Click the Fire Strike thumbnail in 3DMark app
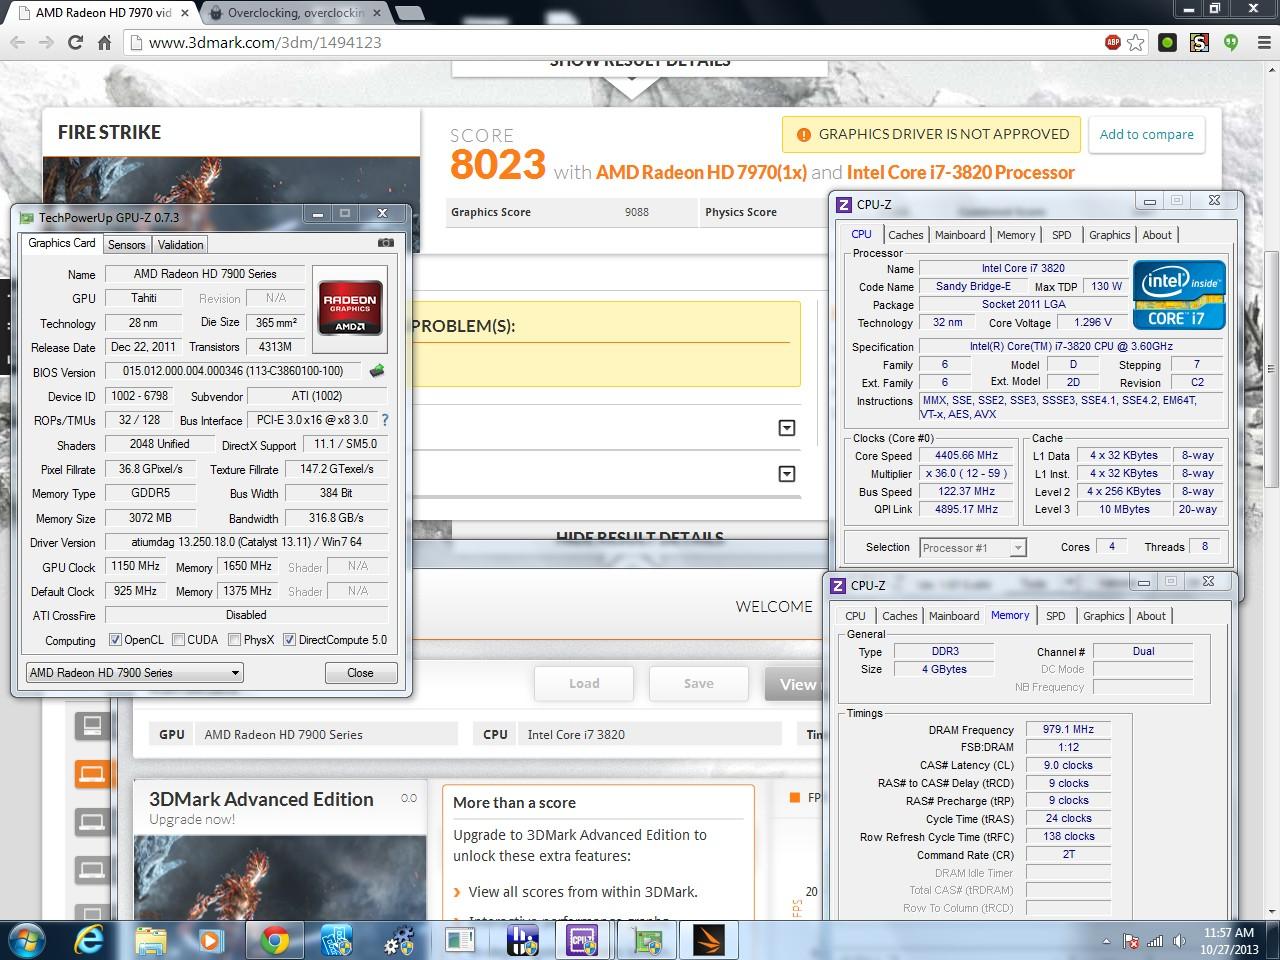The height and width of the screenshot is (960, 1280). click(280, 878)
